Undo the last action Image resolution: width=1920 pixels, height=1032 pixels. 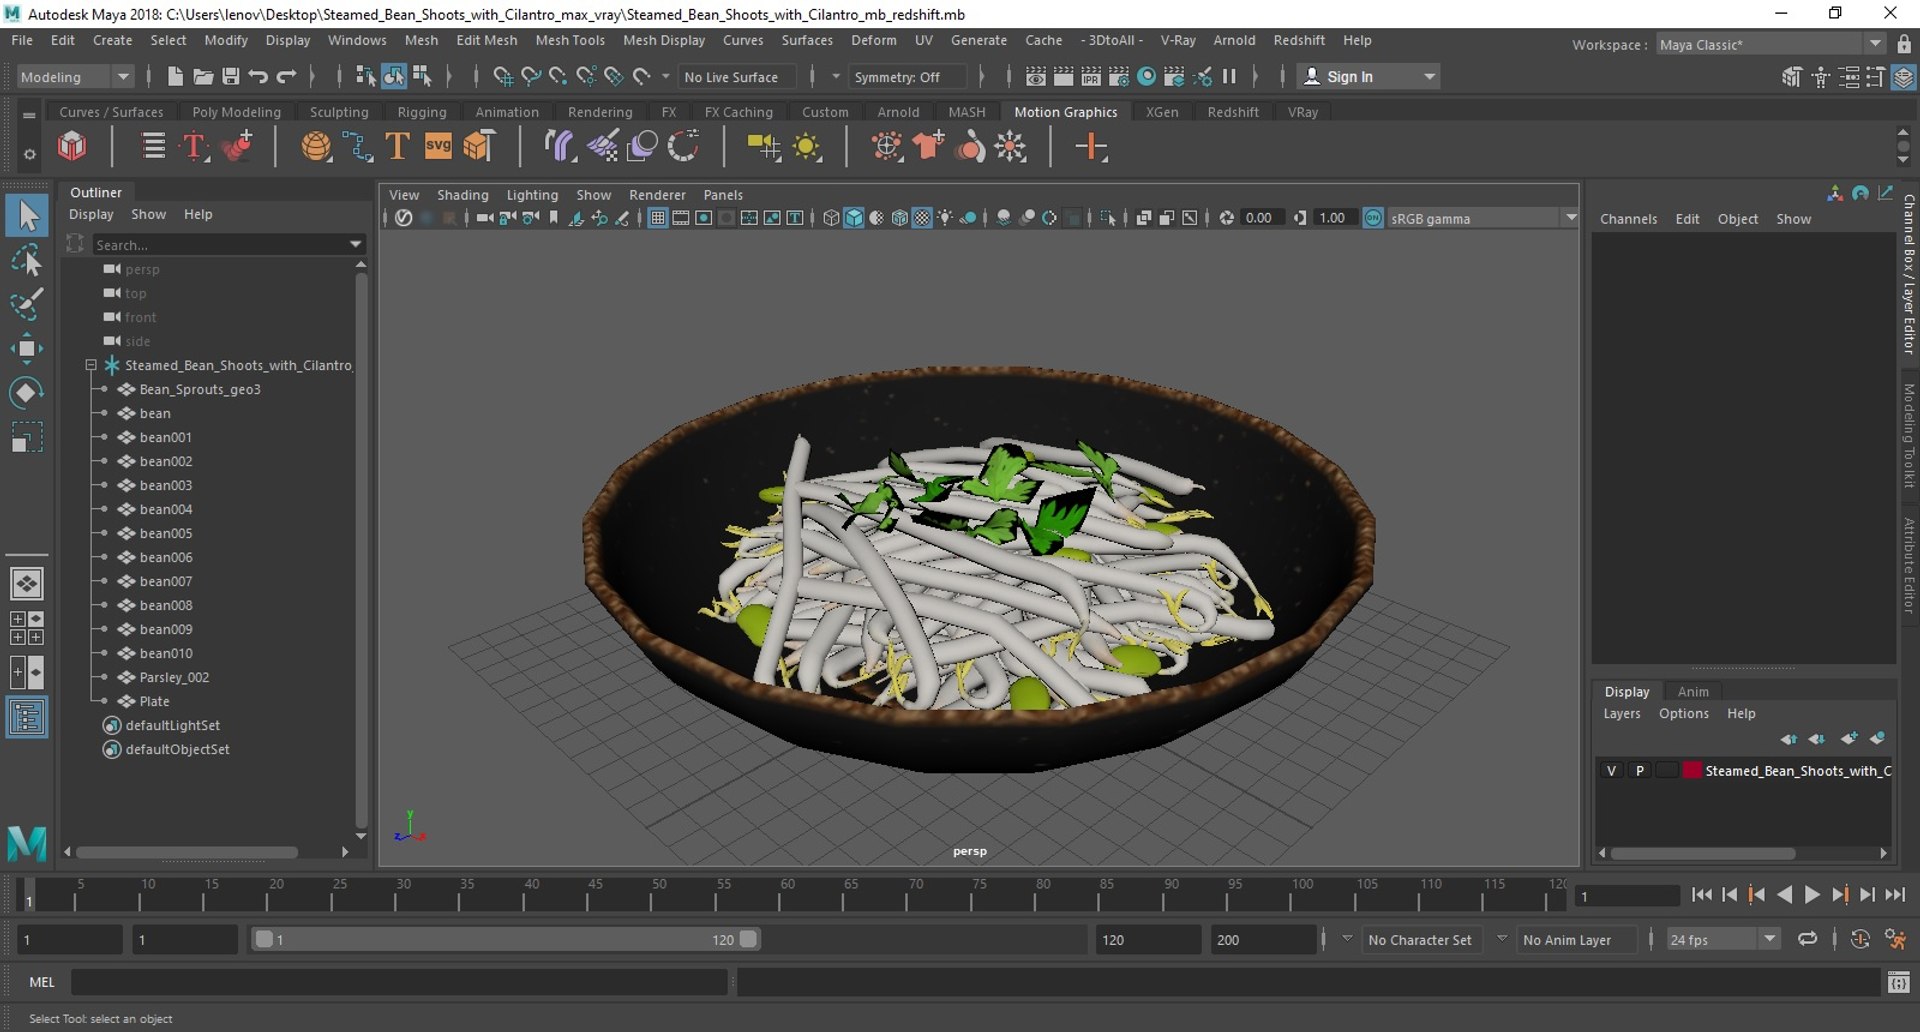[x=258, y=77]
